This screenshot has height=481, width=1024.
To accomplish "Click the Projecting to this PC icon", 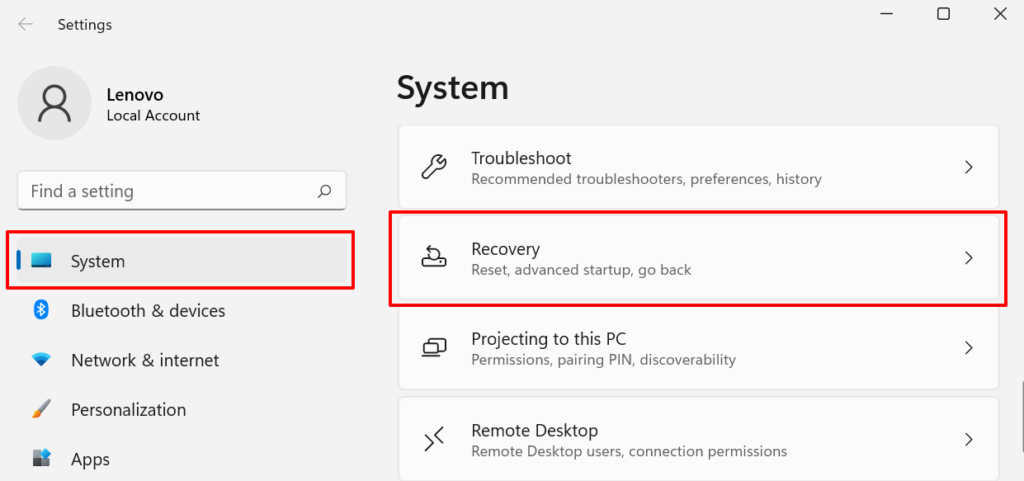I will 434,348.
